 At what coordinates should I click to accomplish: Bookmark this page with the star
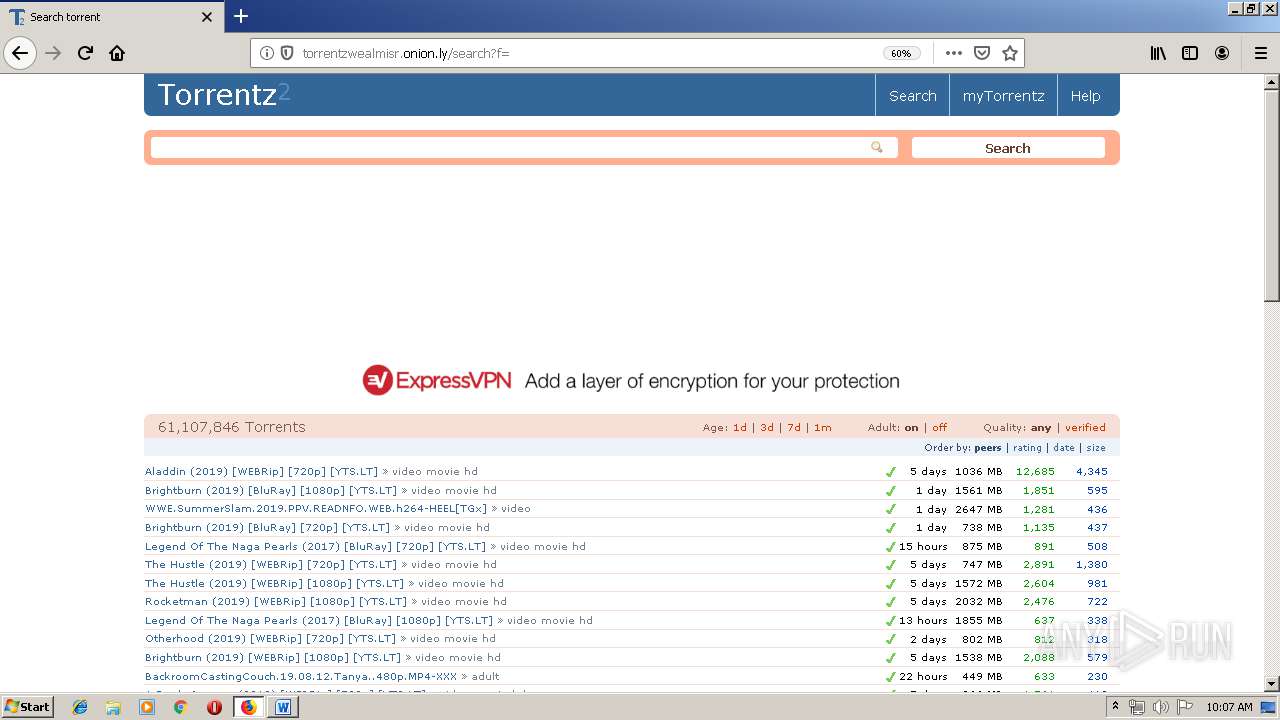1010,53
